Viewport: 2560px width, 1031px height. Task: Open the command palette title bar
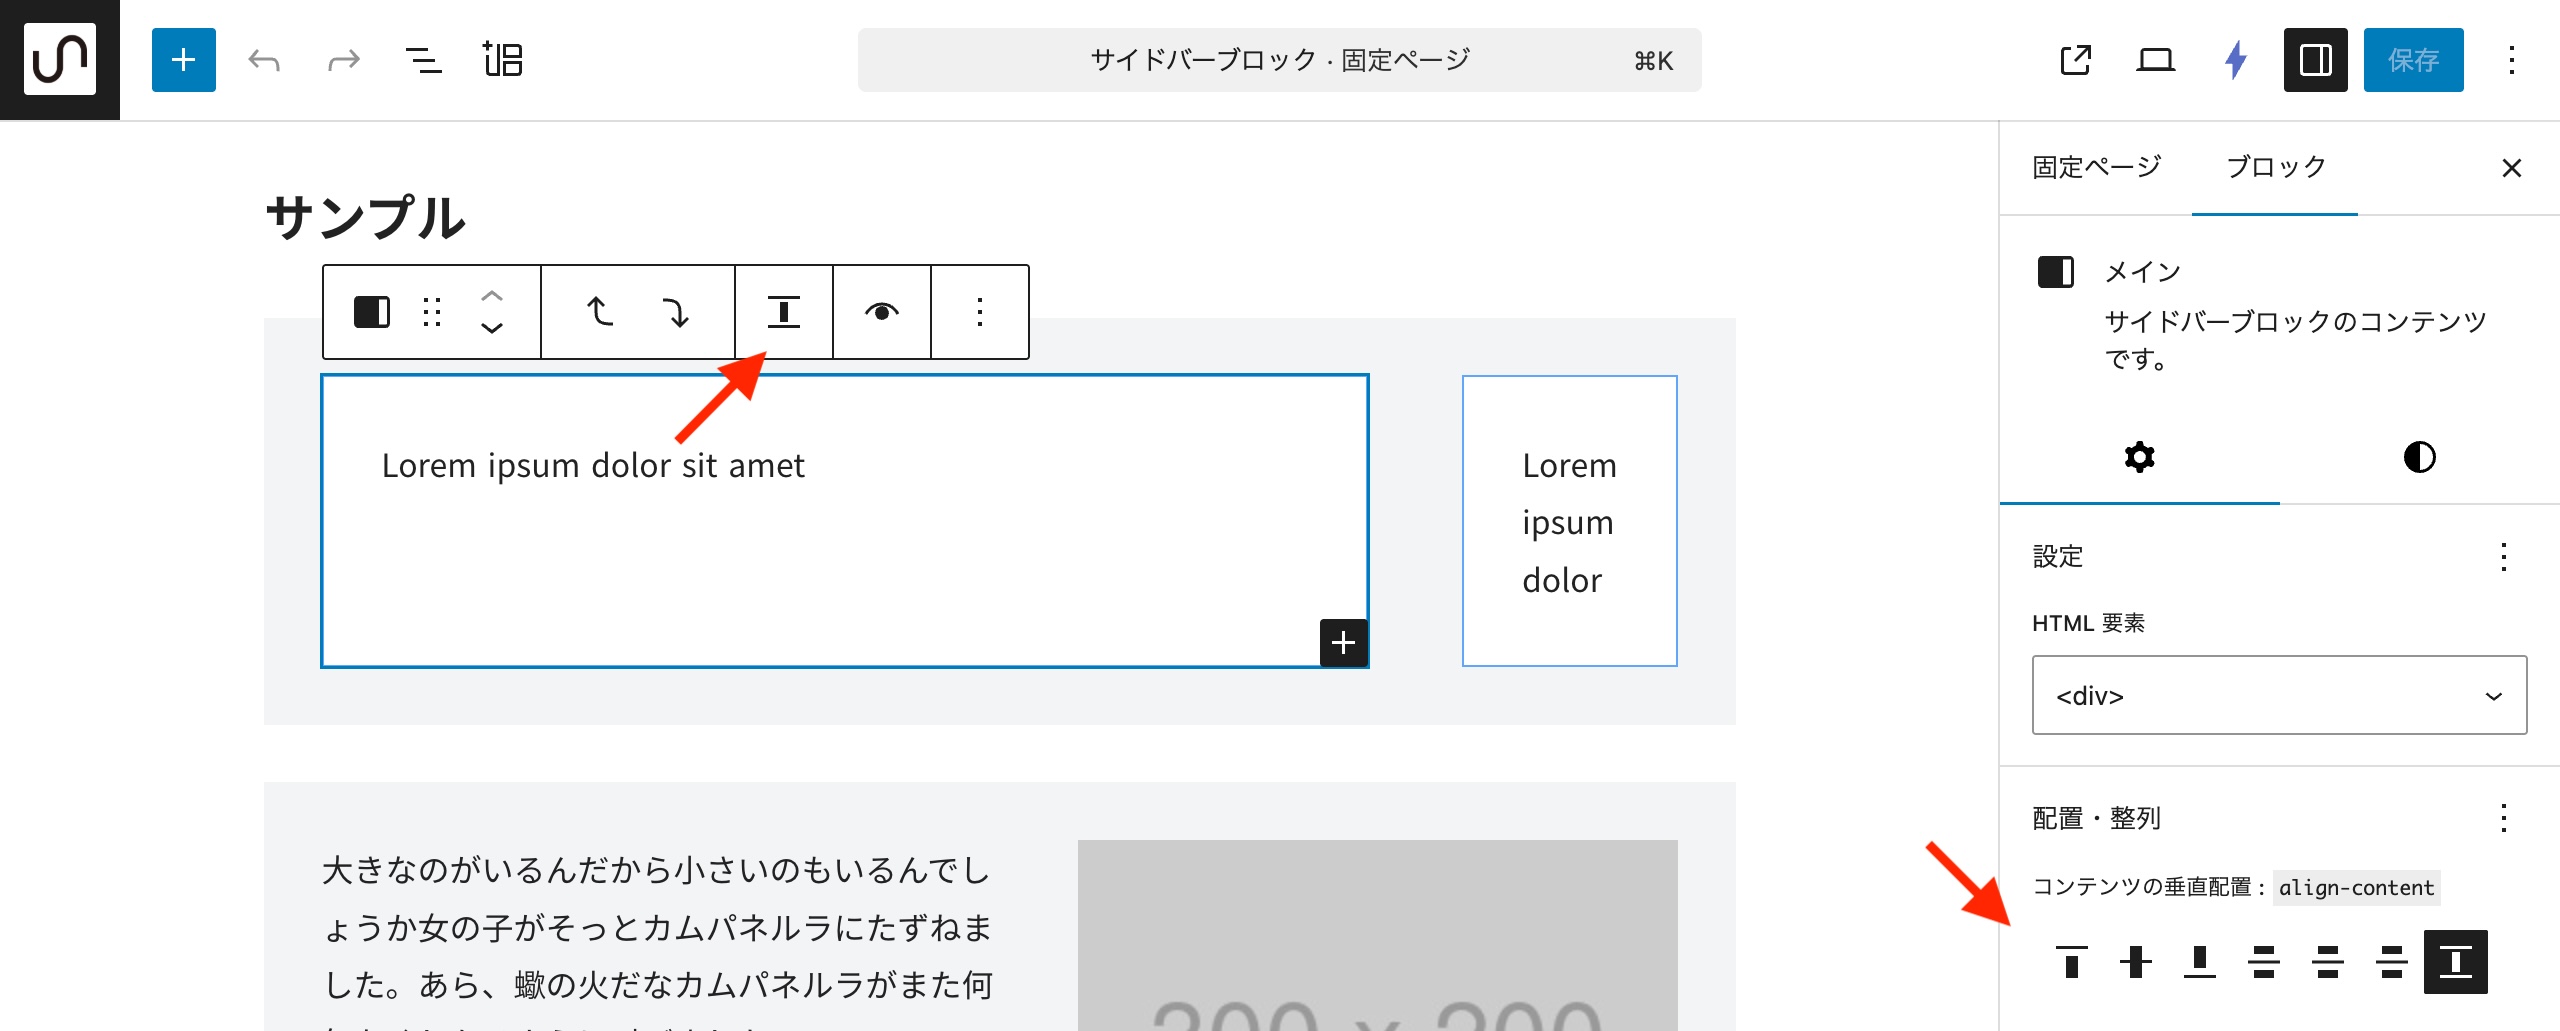[x=1279, y=60]
